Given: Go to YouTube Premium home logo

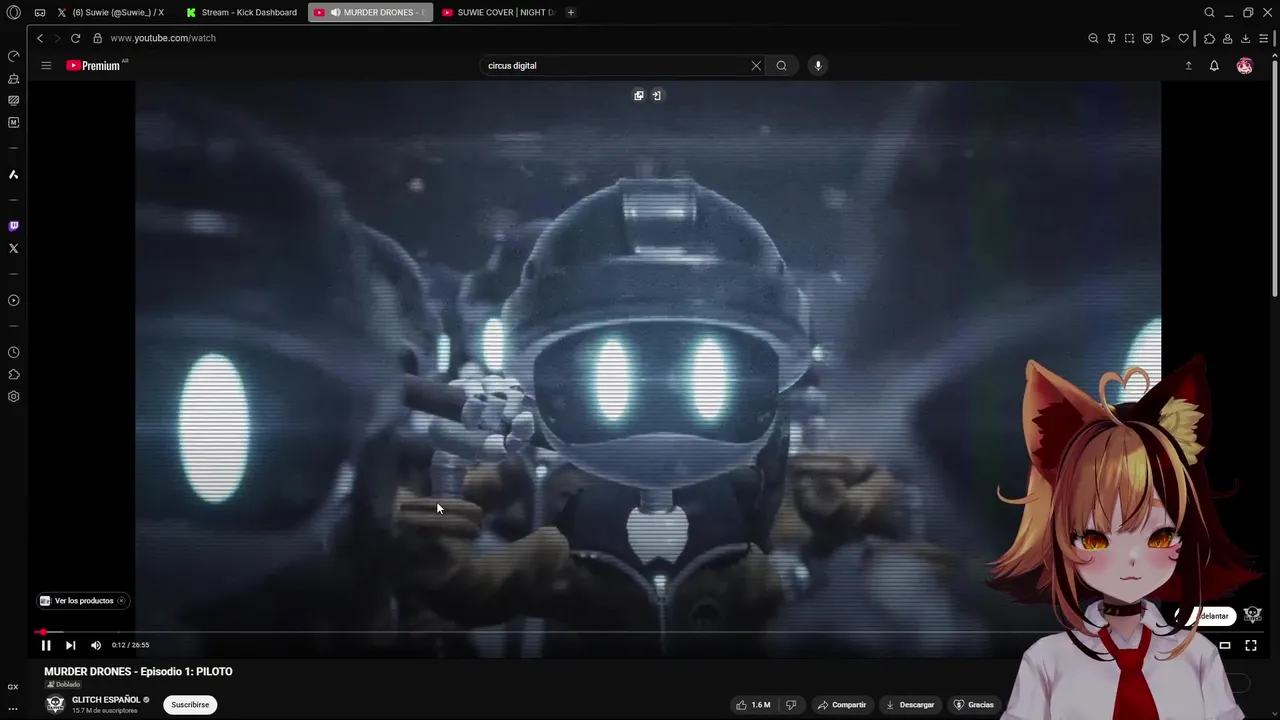Looking at the screenshot, I should [94, 65].
